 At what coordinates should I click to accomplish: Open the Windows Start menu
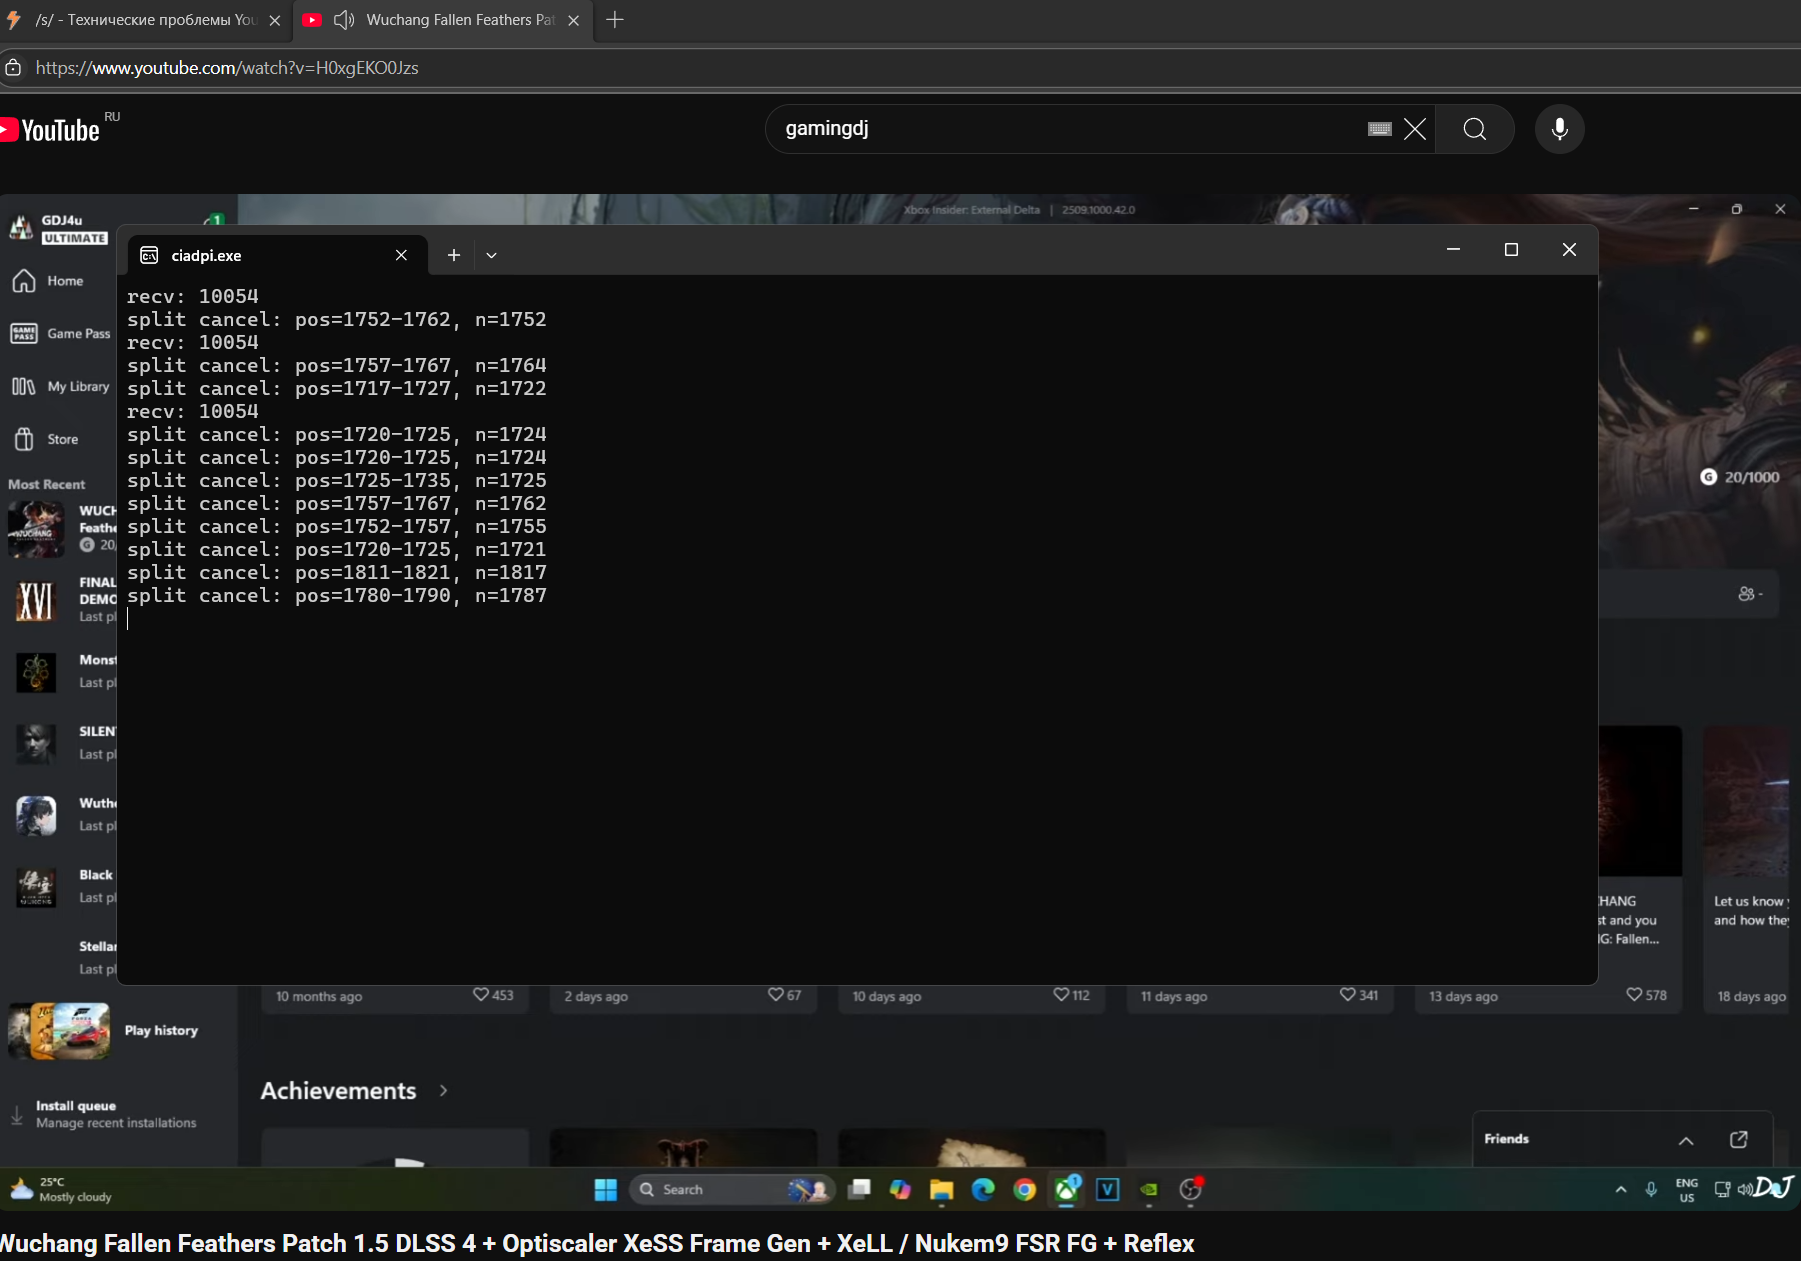pyautogui.click(x=606, y=1189)
